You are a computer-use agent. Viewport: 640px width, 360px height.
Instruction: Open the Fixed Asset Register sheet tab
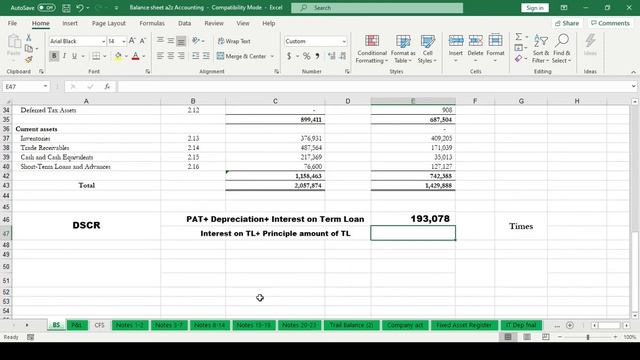(464, 325)
